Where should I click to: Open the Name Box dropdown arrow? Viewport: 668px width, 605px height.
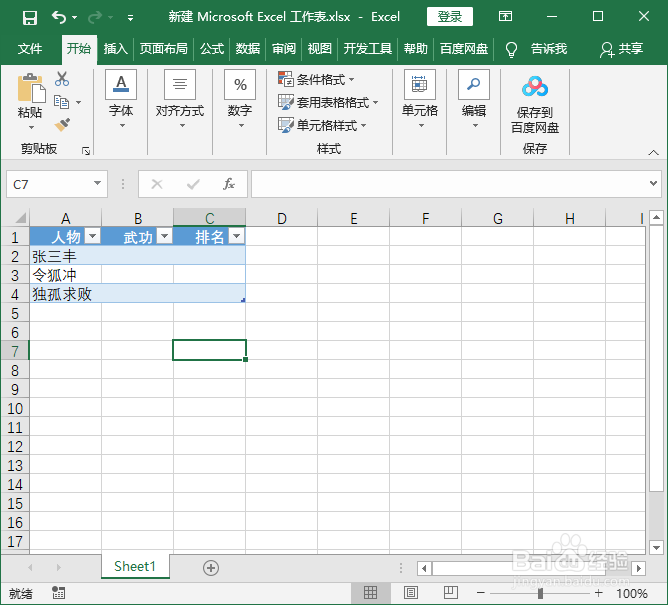point(98,183)
